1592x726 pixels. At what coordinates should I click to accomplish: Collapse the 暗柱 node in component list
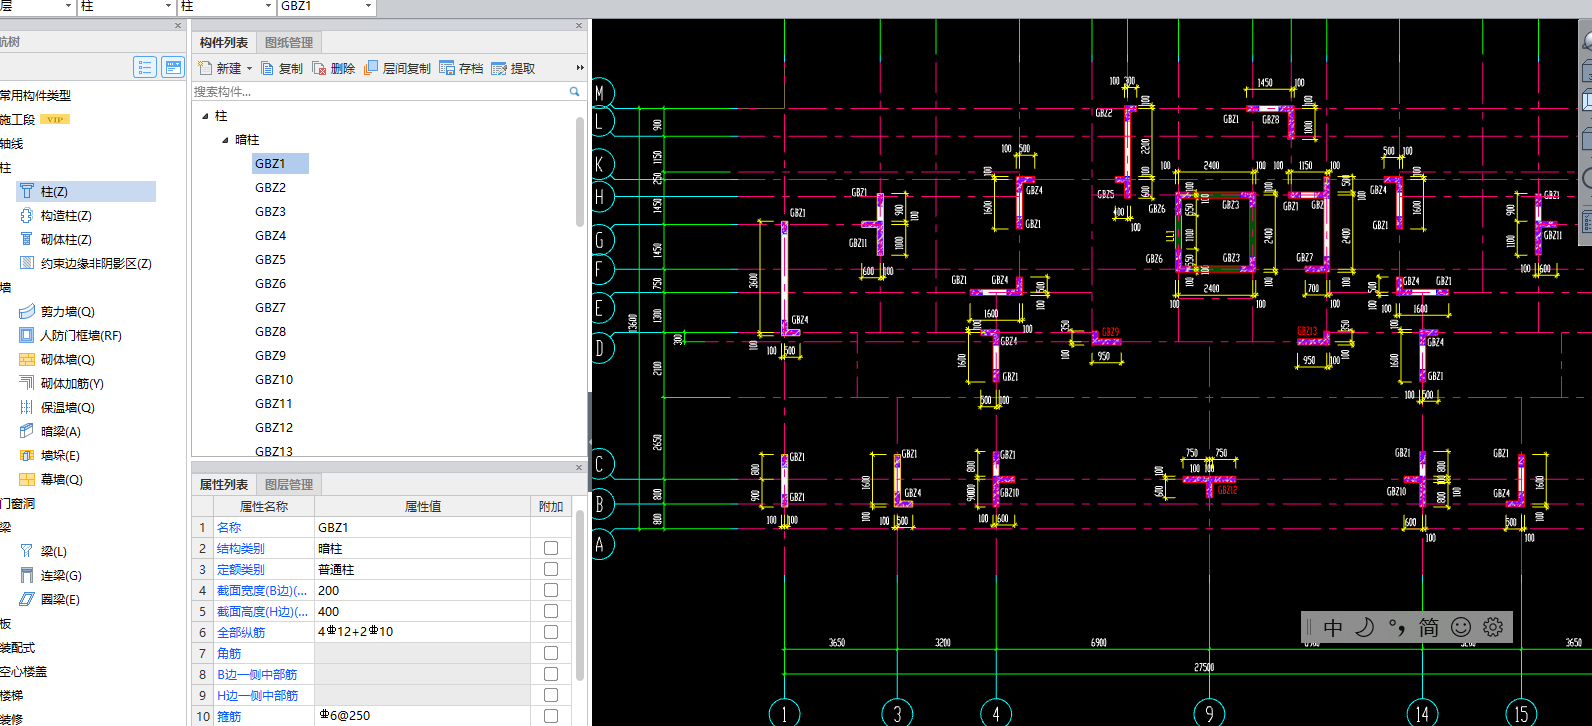225,140
